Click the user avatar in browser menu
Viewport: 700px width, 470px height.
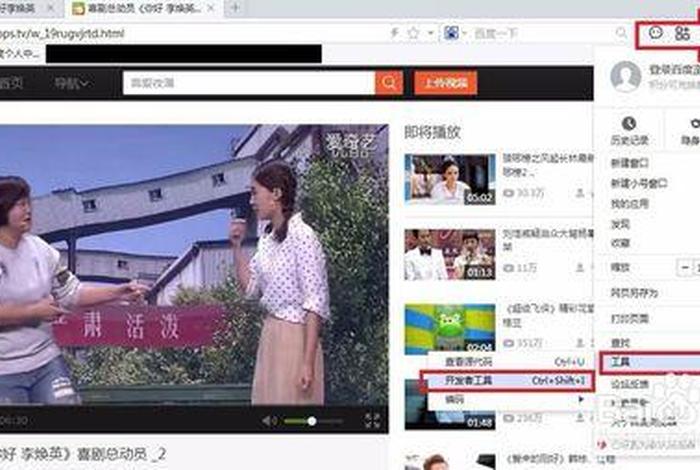pyautogui.click(x=625, y=76)
